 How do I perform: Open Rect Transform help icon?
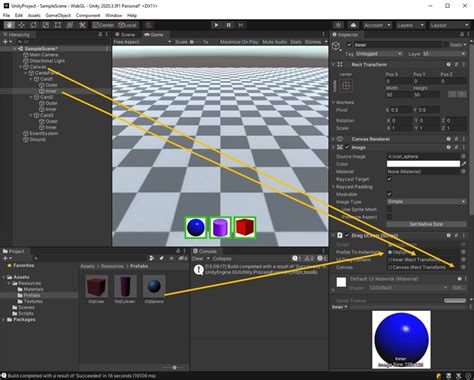[449, 64]
